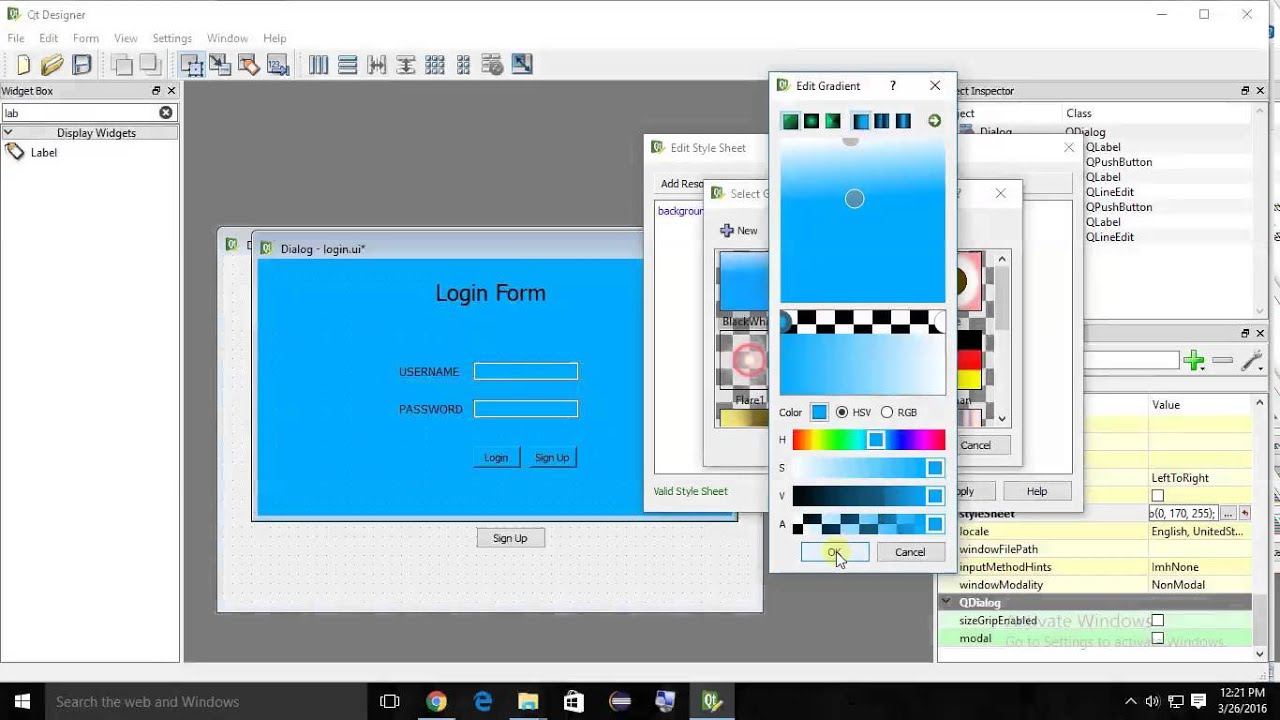Click New in the Select Gradient dialog

[x=739, y=230]
